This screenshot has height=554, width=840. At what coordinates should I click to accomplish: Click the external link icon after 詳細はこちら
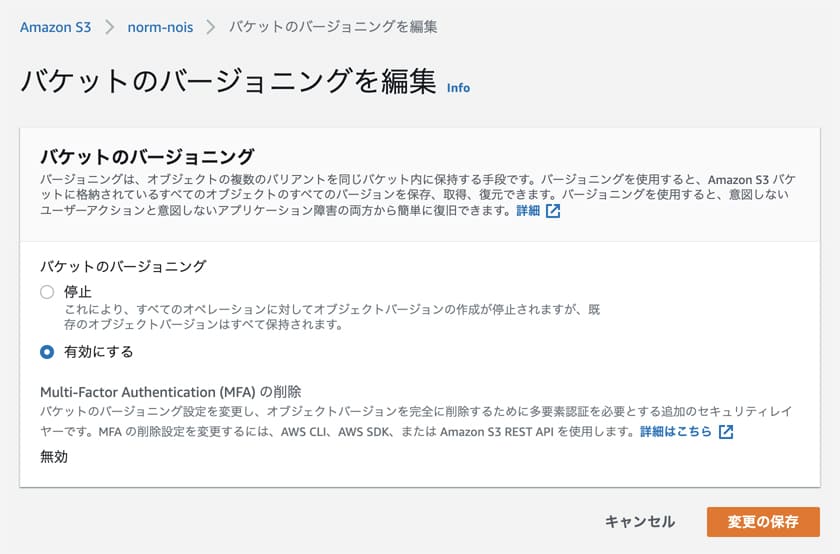(726, 432)
